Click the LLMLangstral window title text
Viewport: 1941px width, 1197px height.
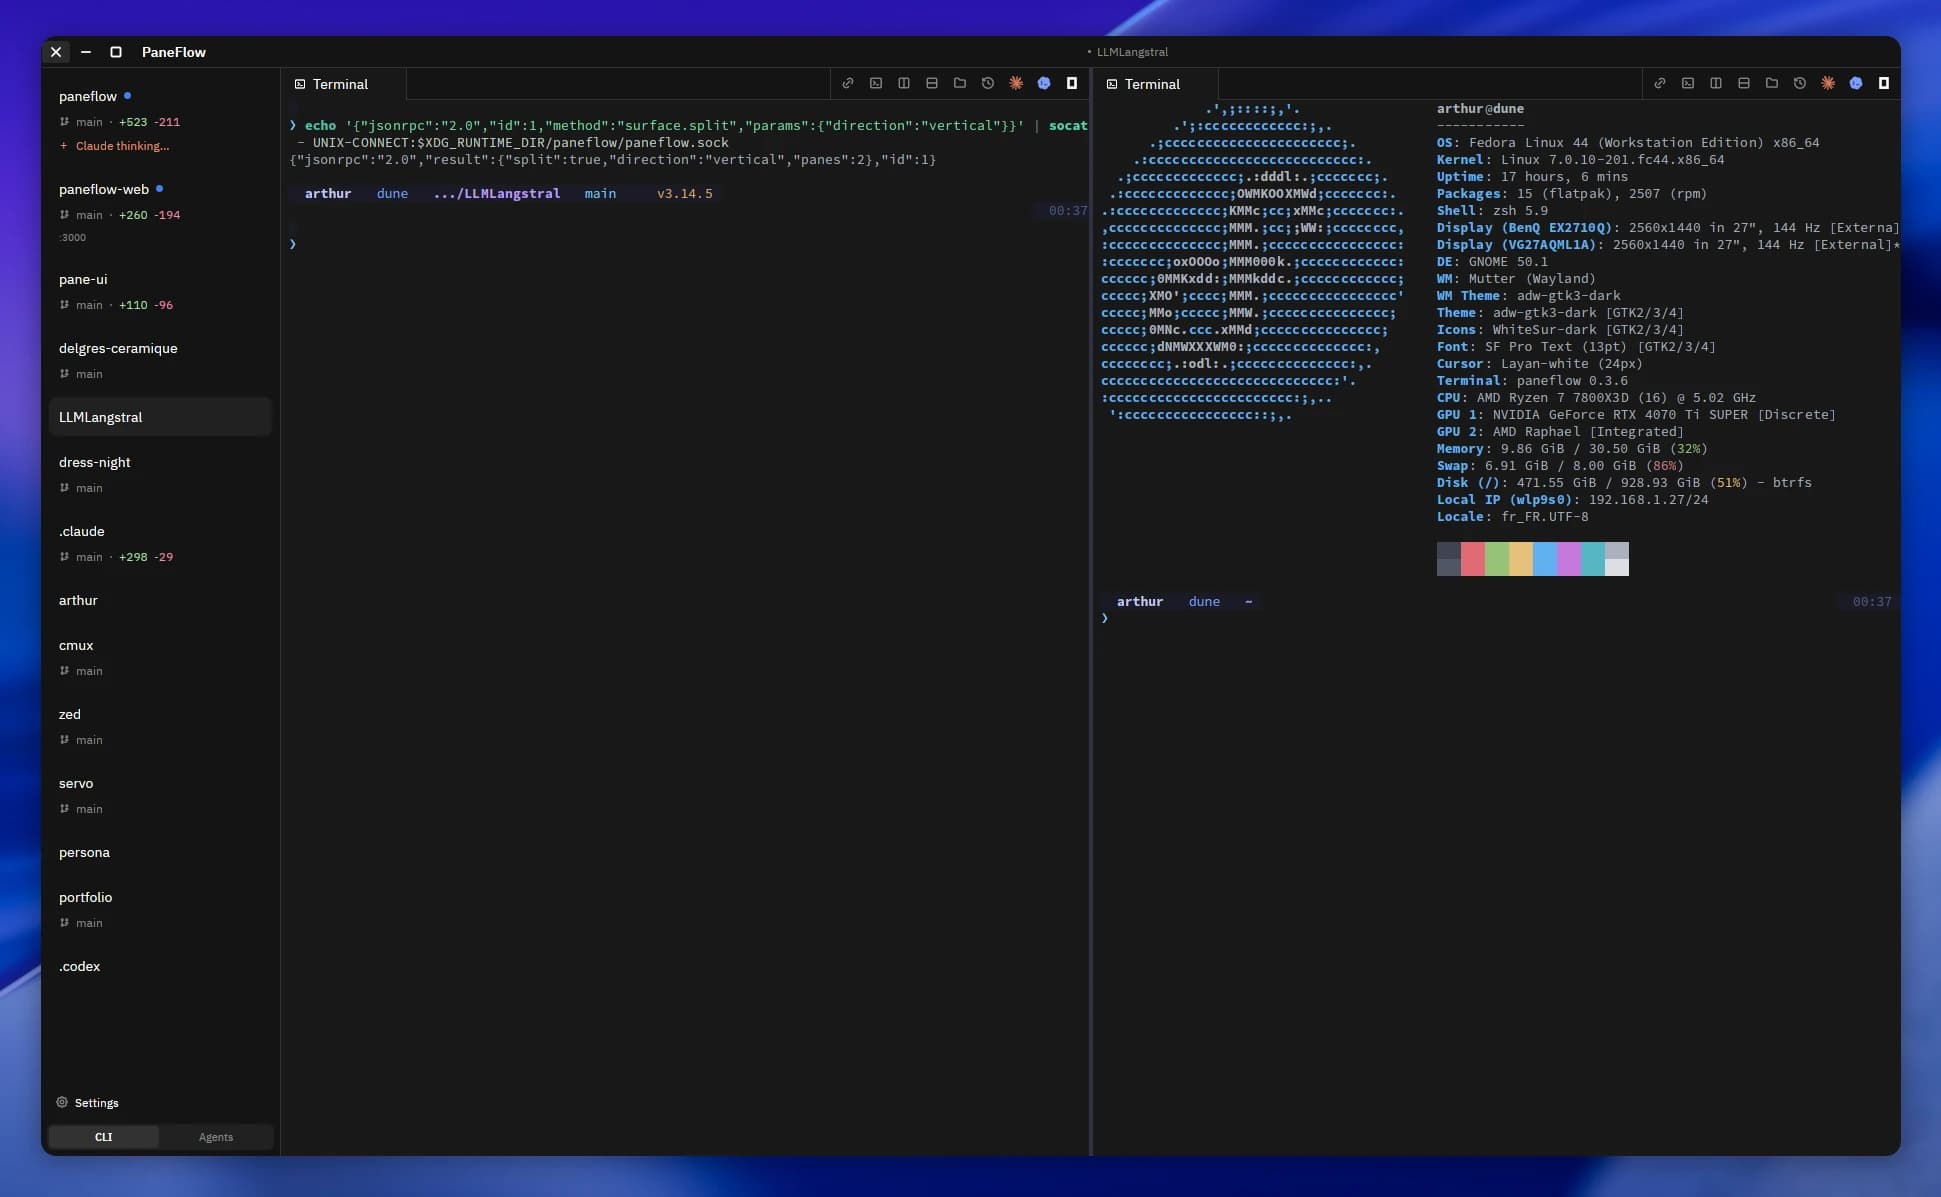(1132, 52)
